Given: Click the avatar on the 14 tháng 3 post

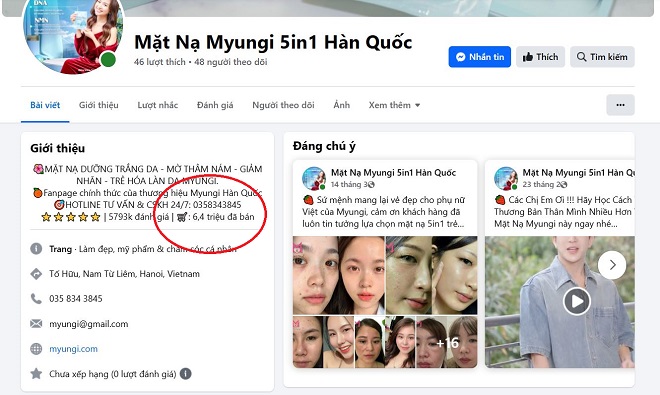Looking at the screenshot, I should pos(314,178).
